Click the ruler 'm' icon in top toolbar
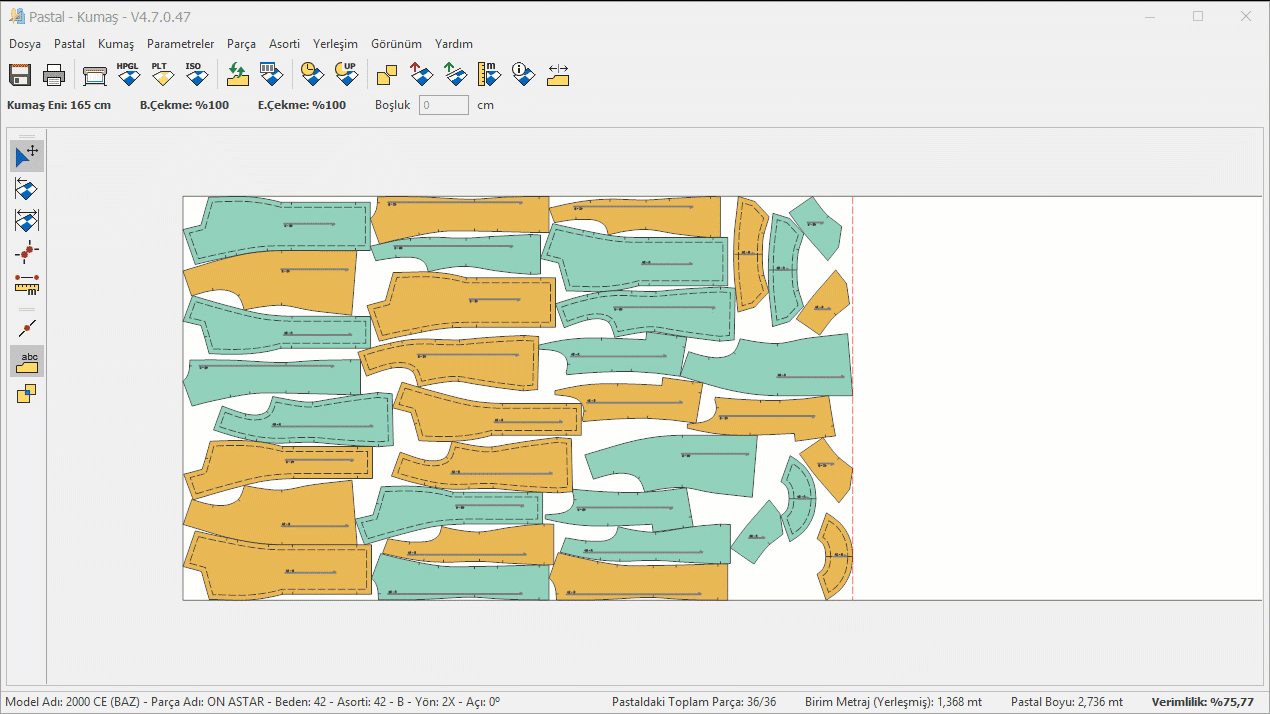1270x714 pixels. [x=489, y=74]
